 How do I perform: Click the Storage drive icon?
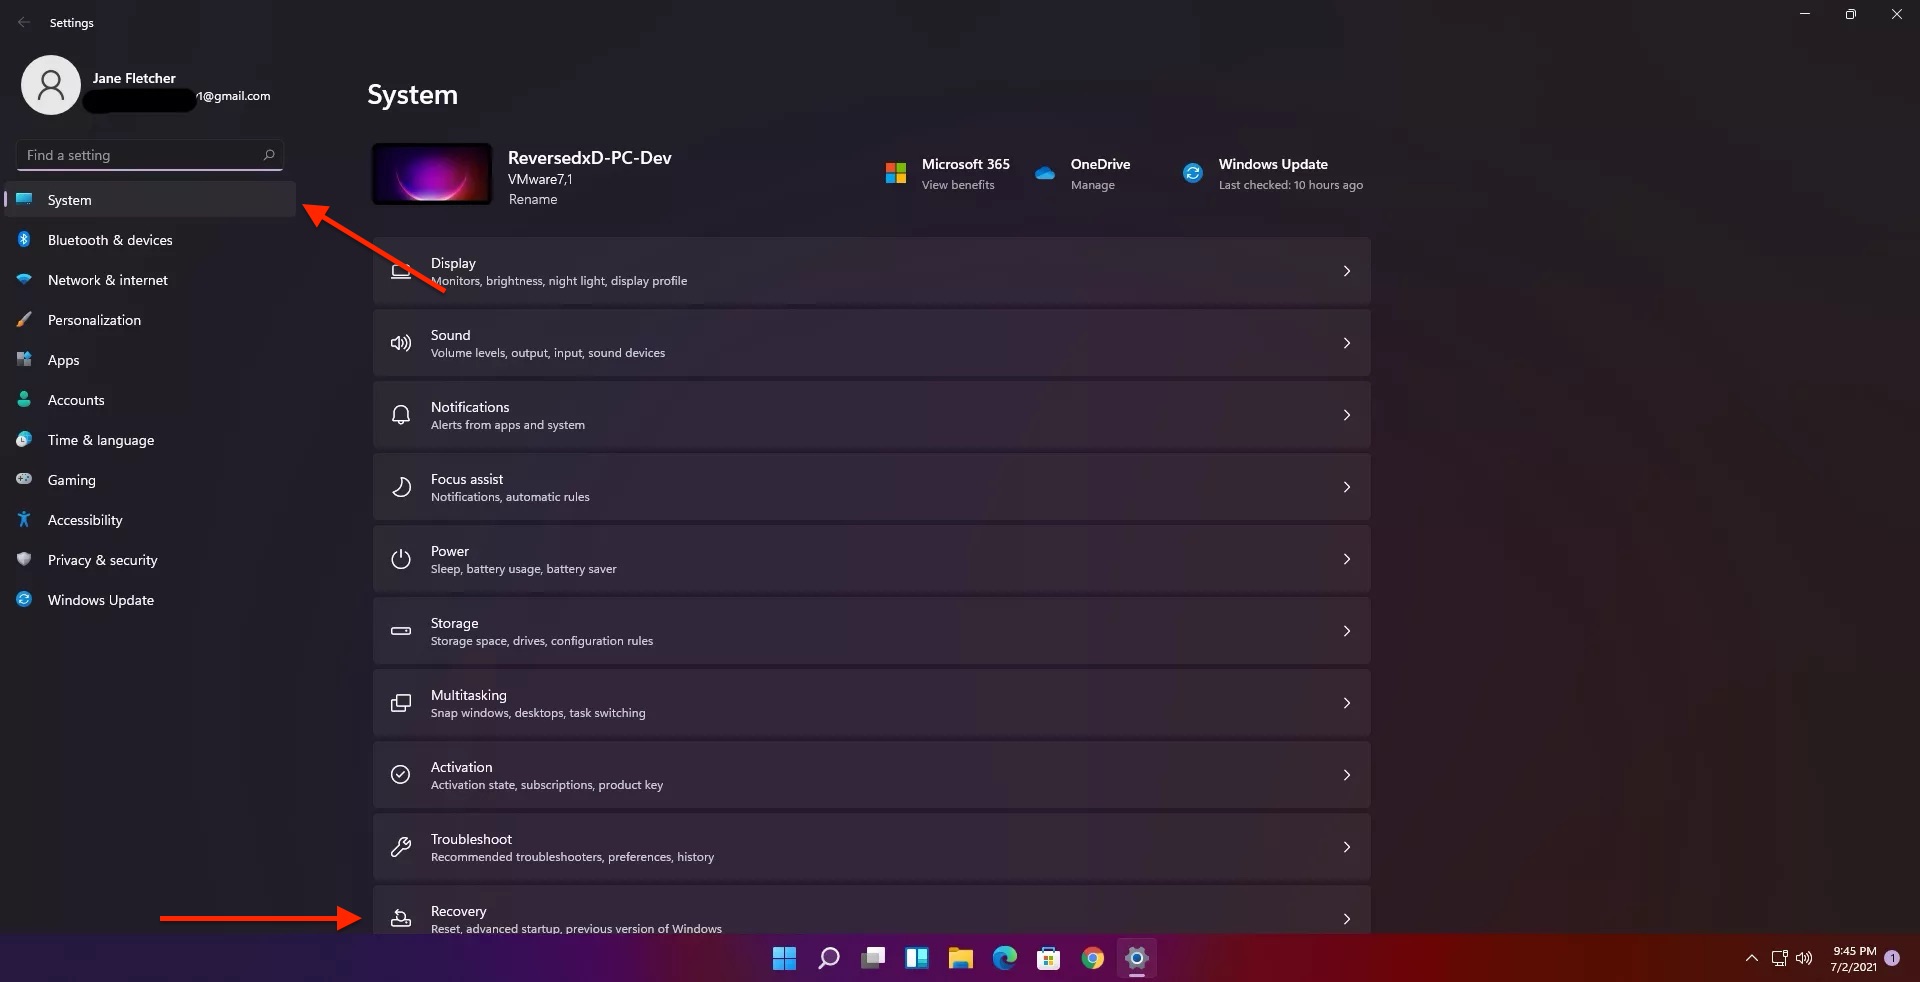(400, 631)
